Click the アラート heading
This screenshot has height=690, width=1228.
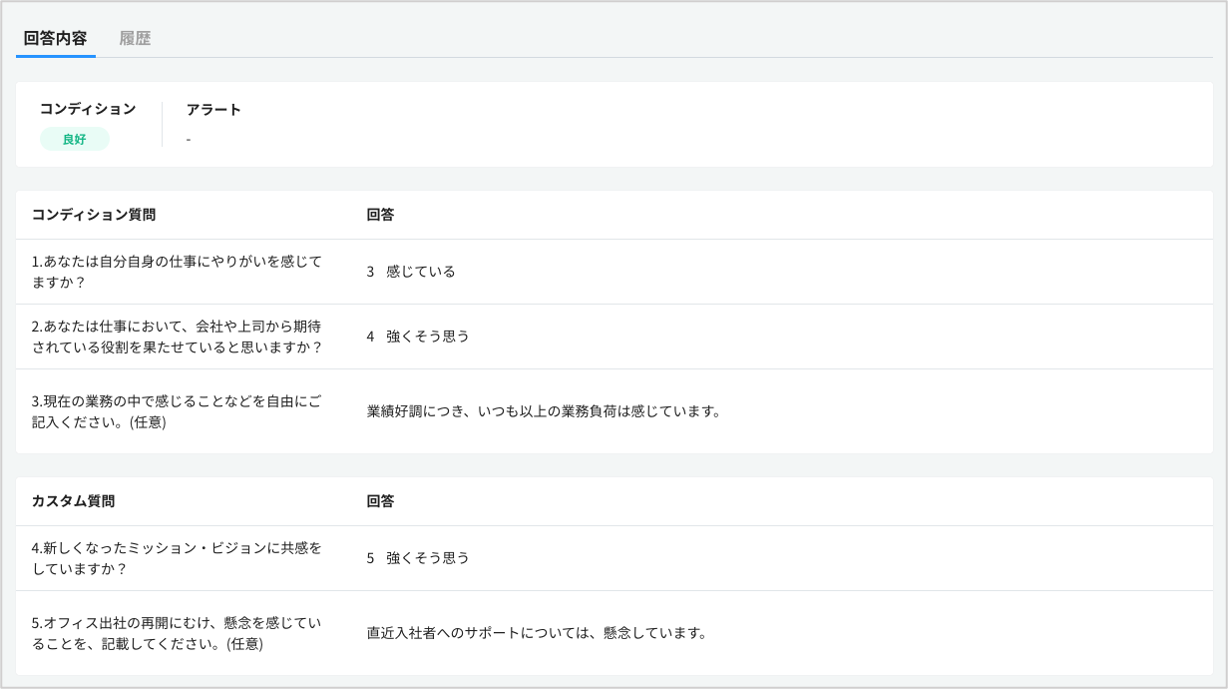point(213,109)
